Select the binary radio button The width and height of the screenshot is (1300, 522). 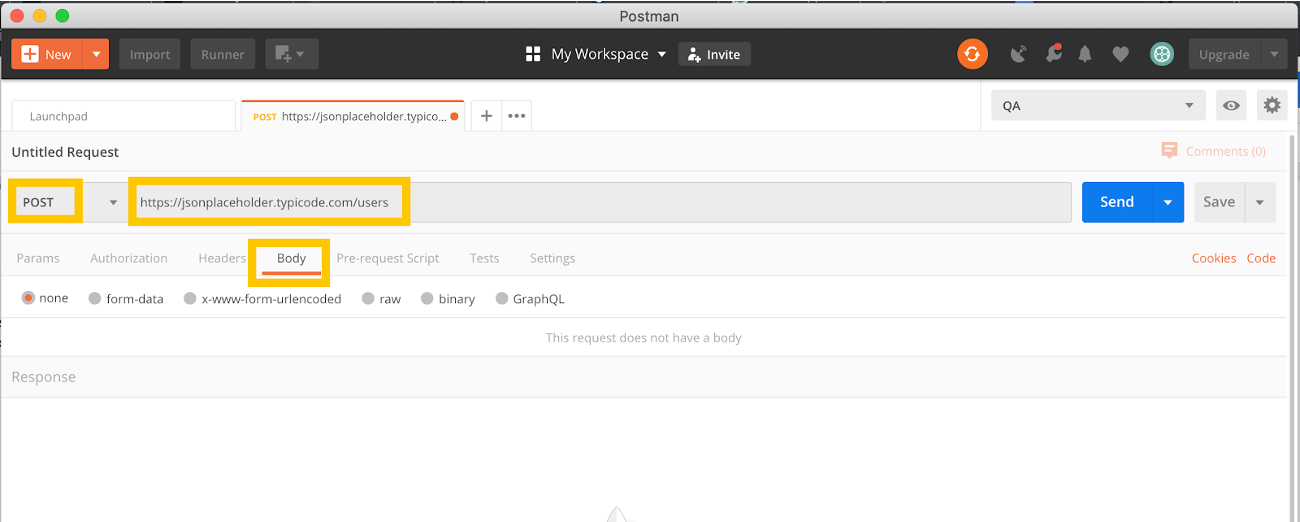coord(427,298)
